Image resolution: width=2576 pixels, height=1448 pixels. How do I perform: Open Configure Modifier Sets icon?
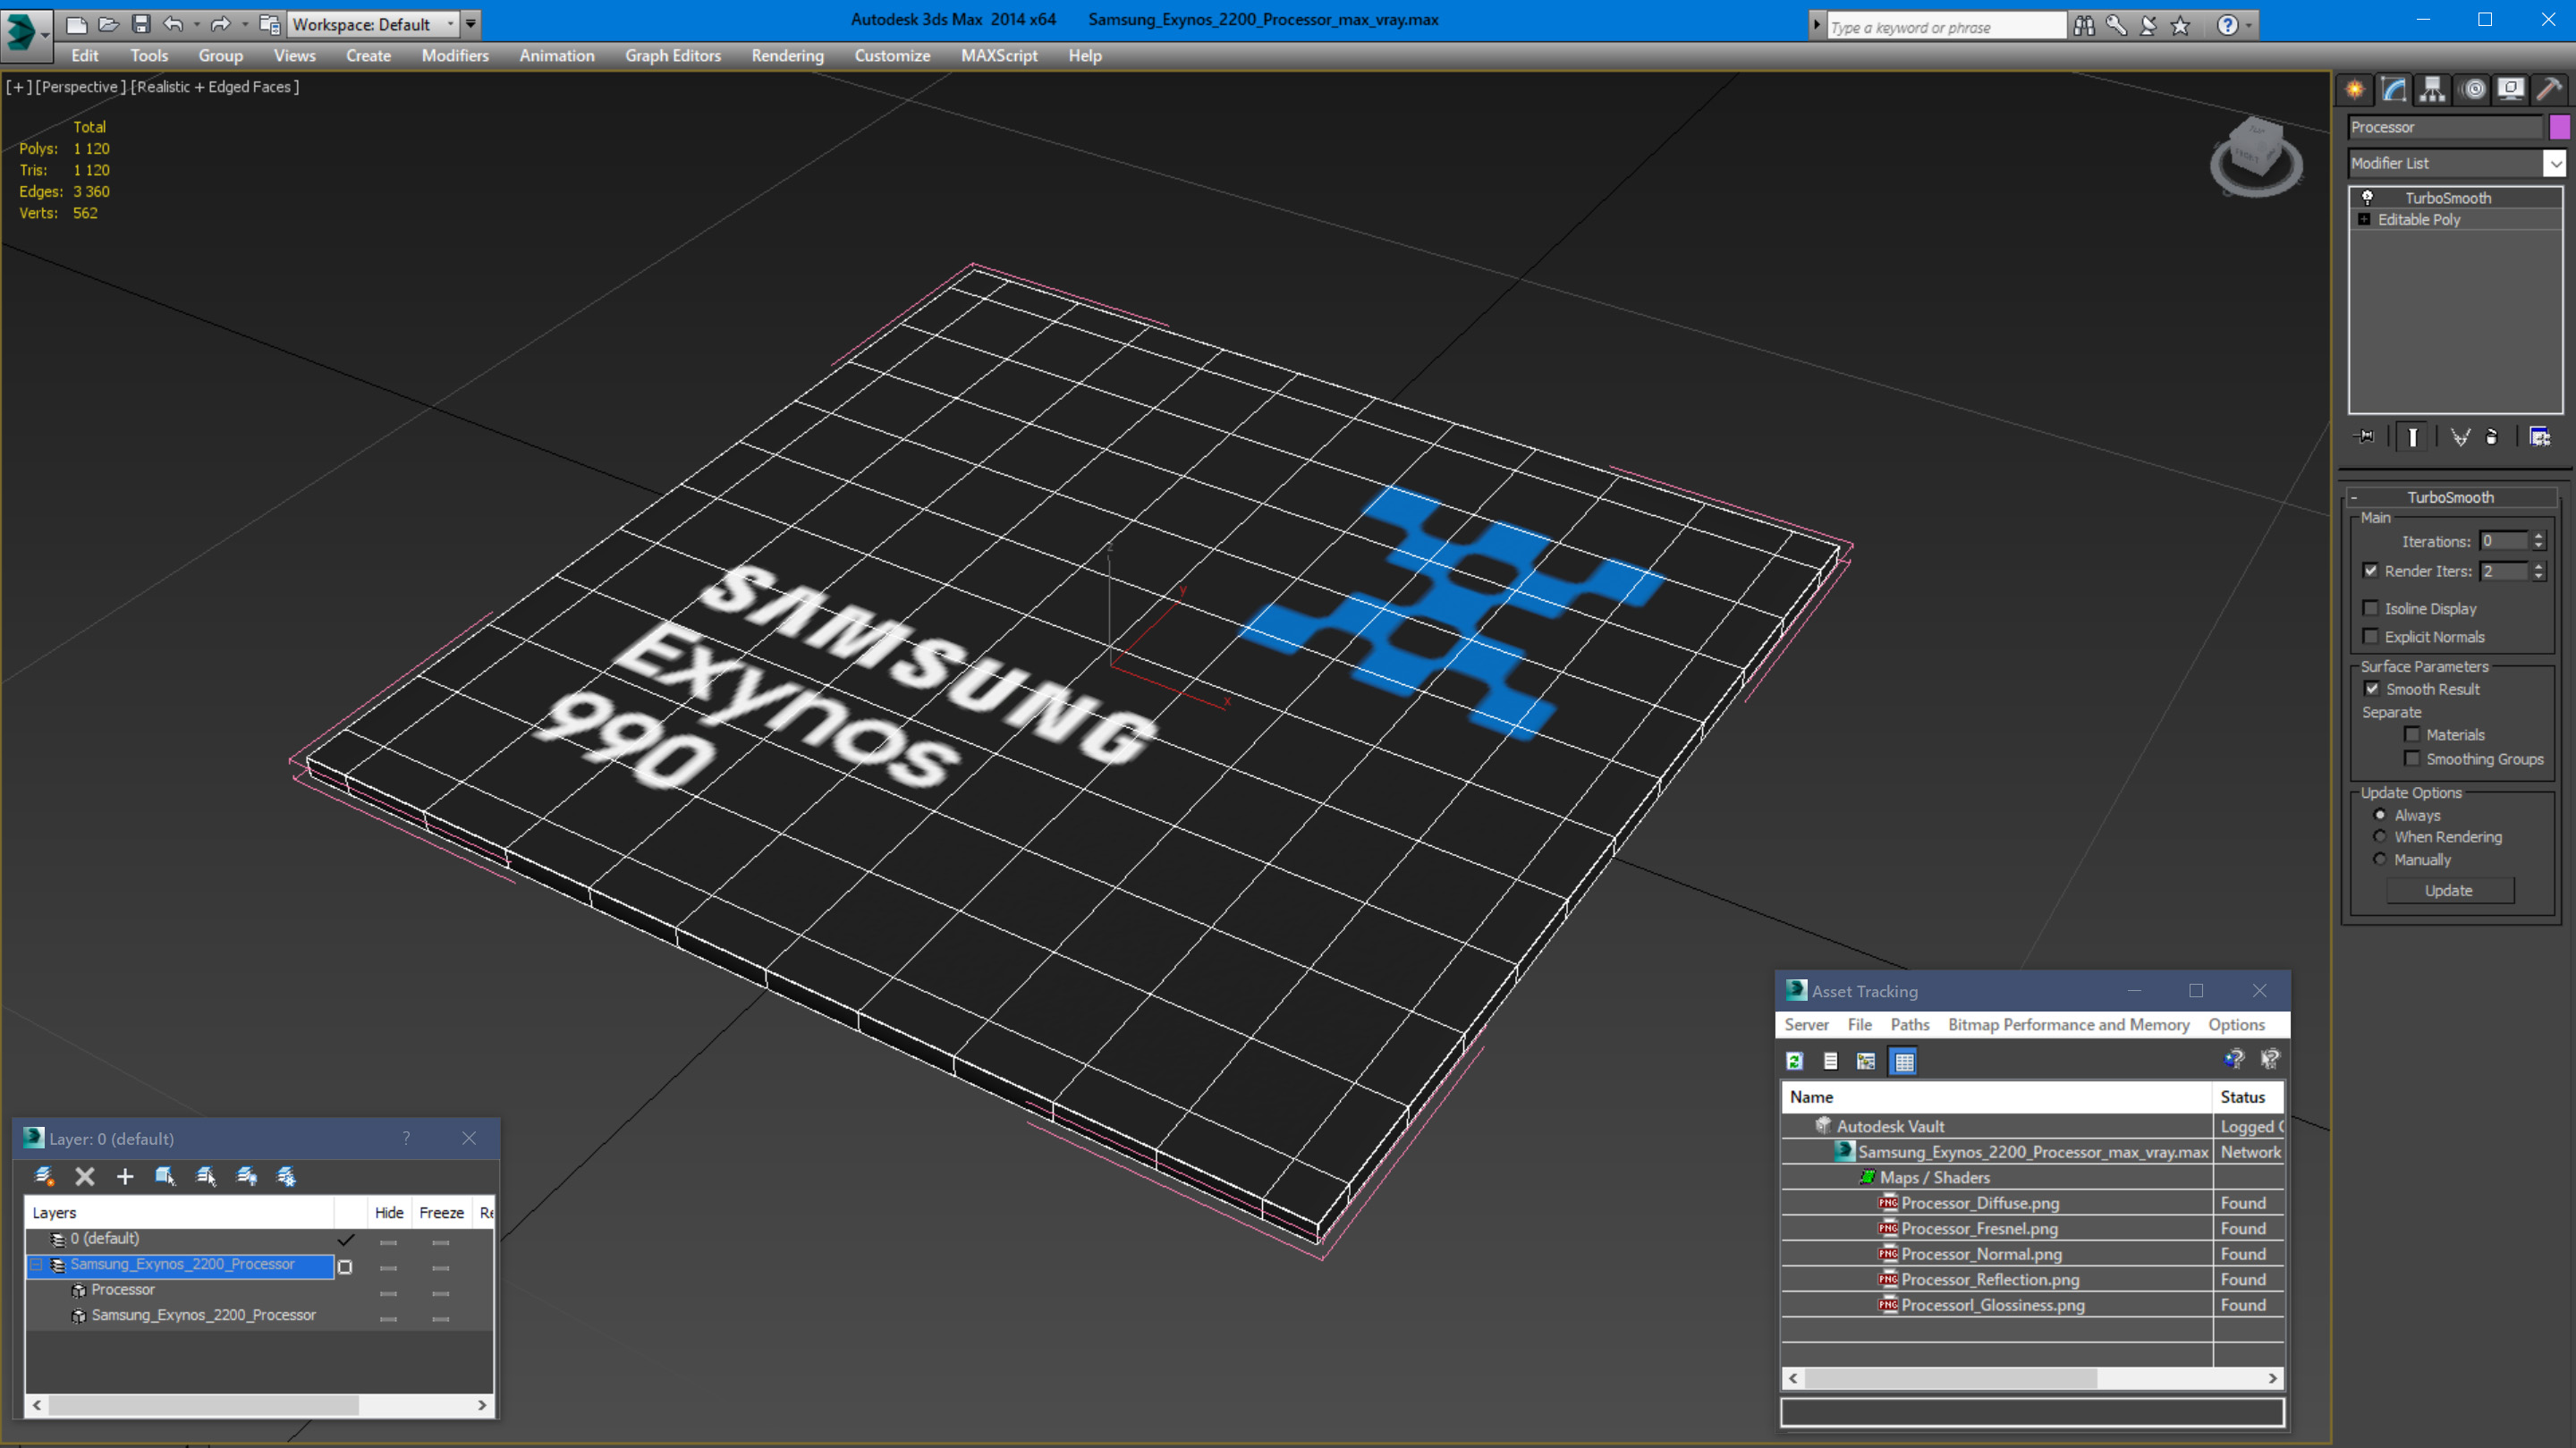[2539, 437]
